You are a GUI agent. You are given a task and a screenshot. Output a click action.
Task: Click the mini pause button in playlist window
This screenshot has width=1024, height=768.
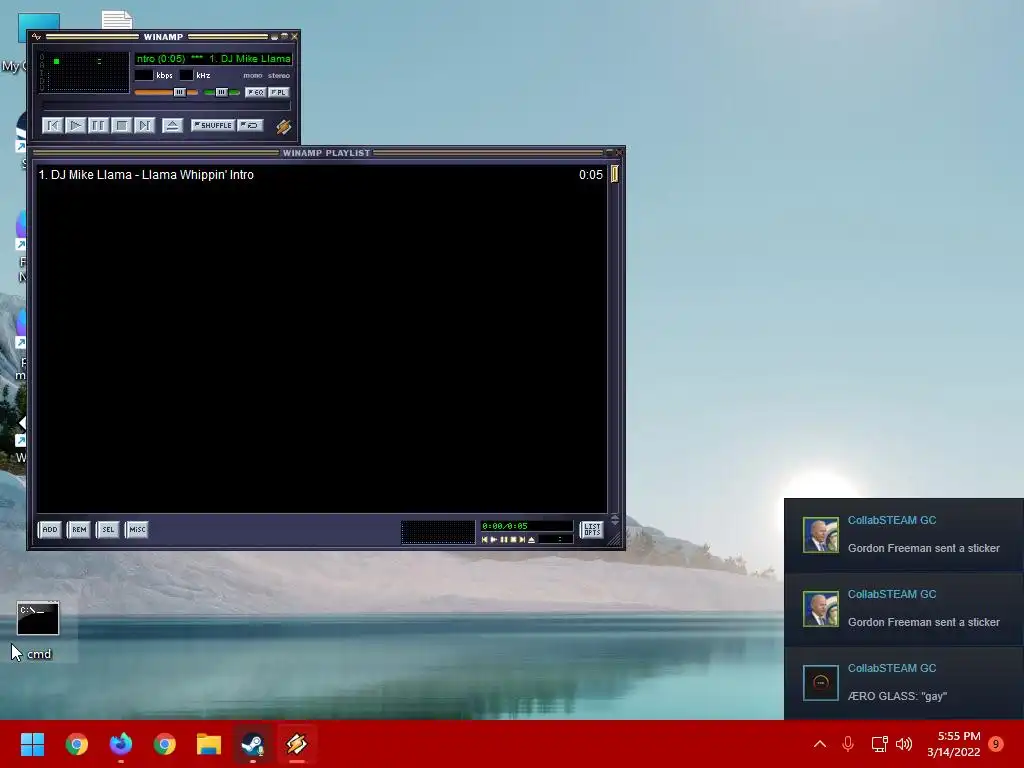coord(504,539)
